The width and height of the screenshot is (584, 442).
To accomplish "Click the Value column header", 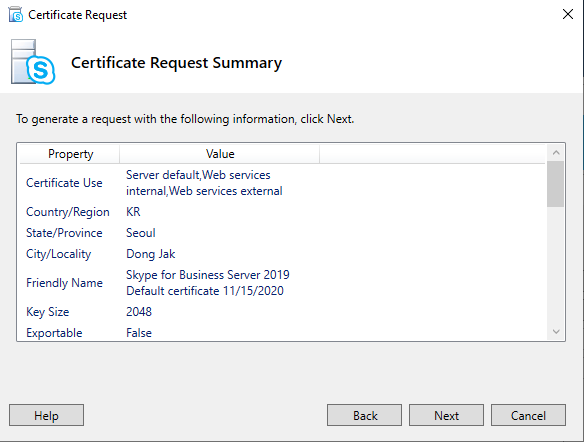I will (220, 154).
